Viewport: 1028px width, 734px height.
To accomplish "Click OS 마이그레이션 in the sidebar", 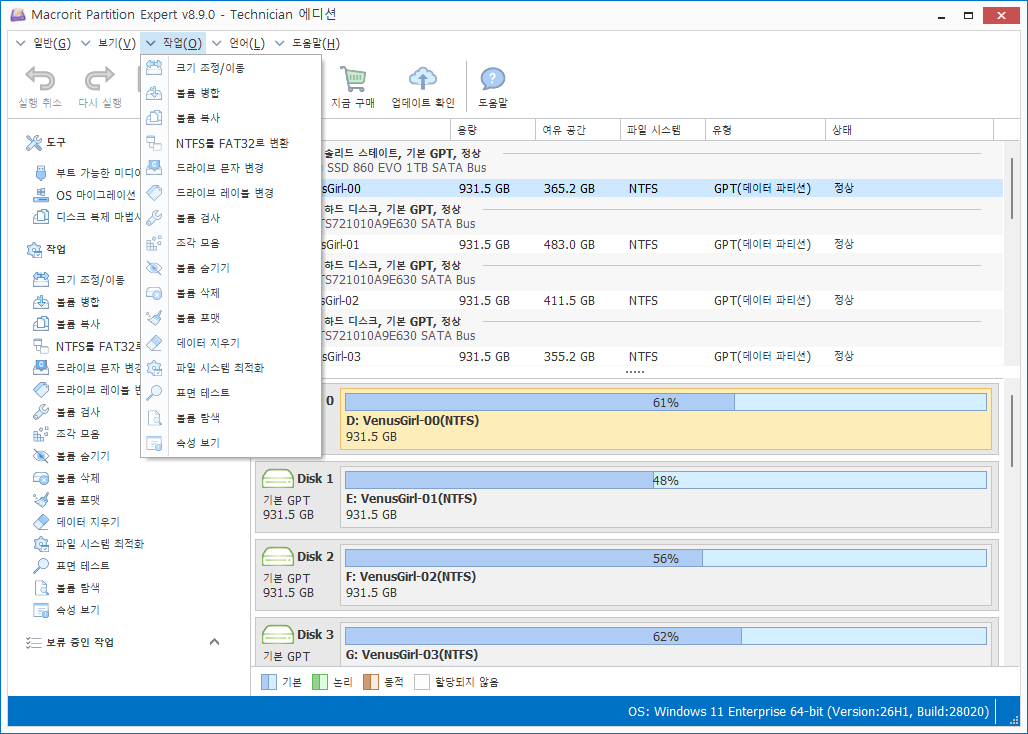I will pyautogui.click(x=85, y=195).
